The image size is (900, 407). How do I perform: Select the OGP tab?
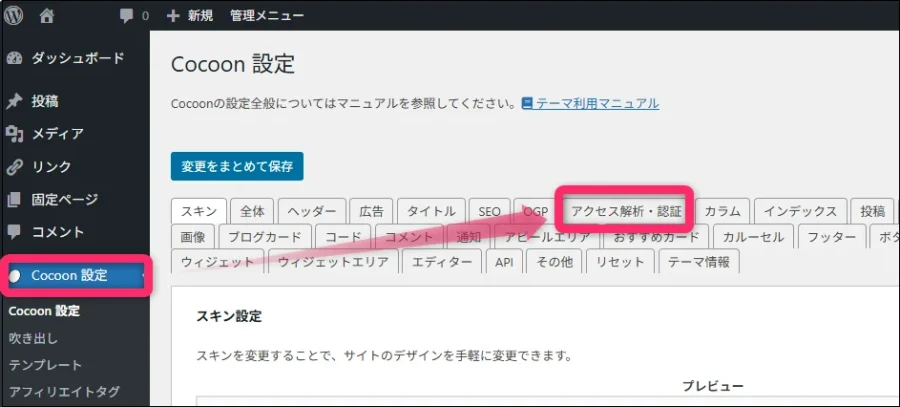click(x=536, y=211)
